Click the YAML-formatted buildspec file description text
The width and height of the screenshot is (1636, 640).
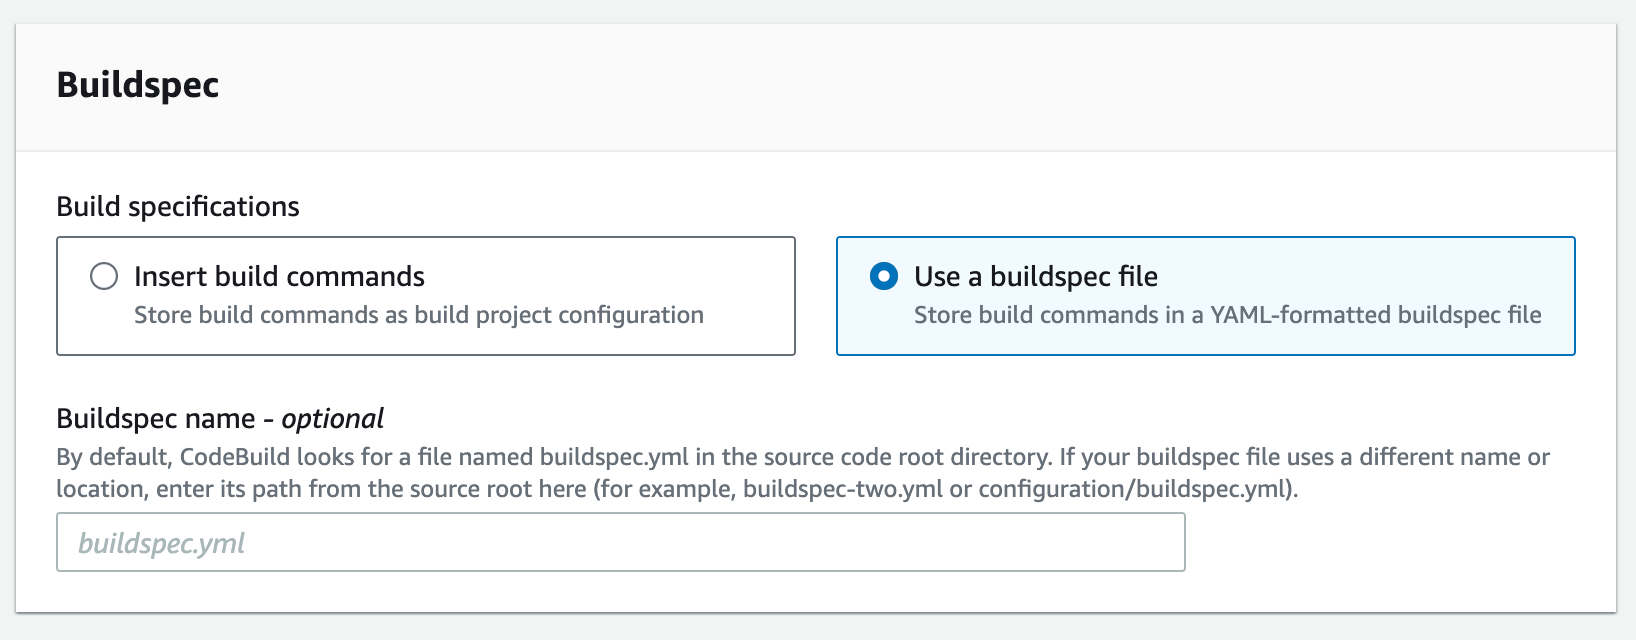coord(1226,314)
